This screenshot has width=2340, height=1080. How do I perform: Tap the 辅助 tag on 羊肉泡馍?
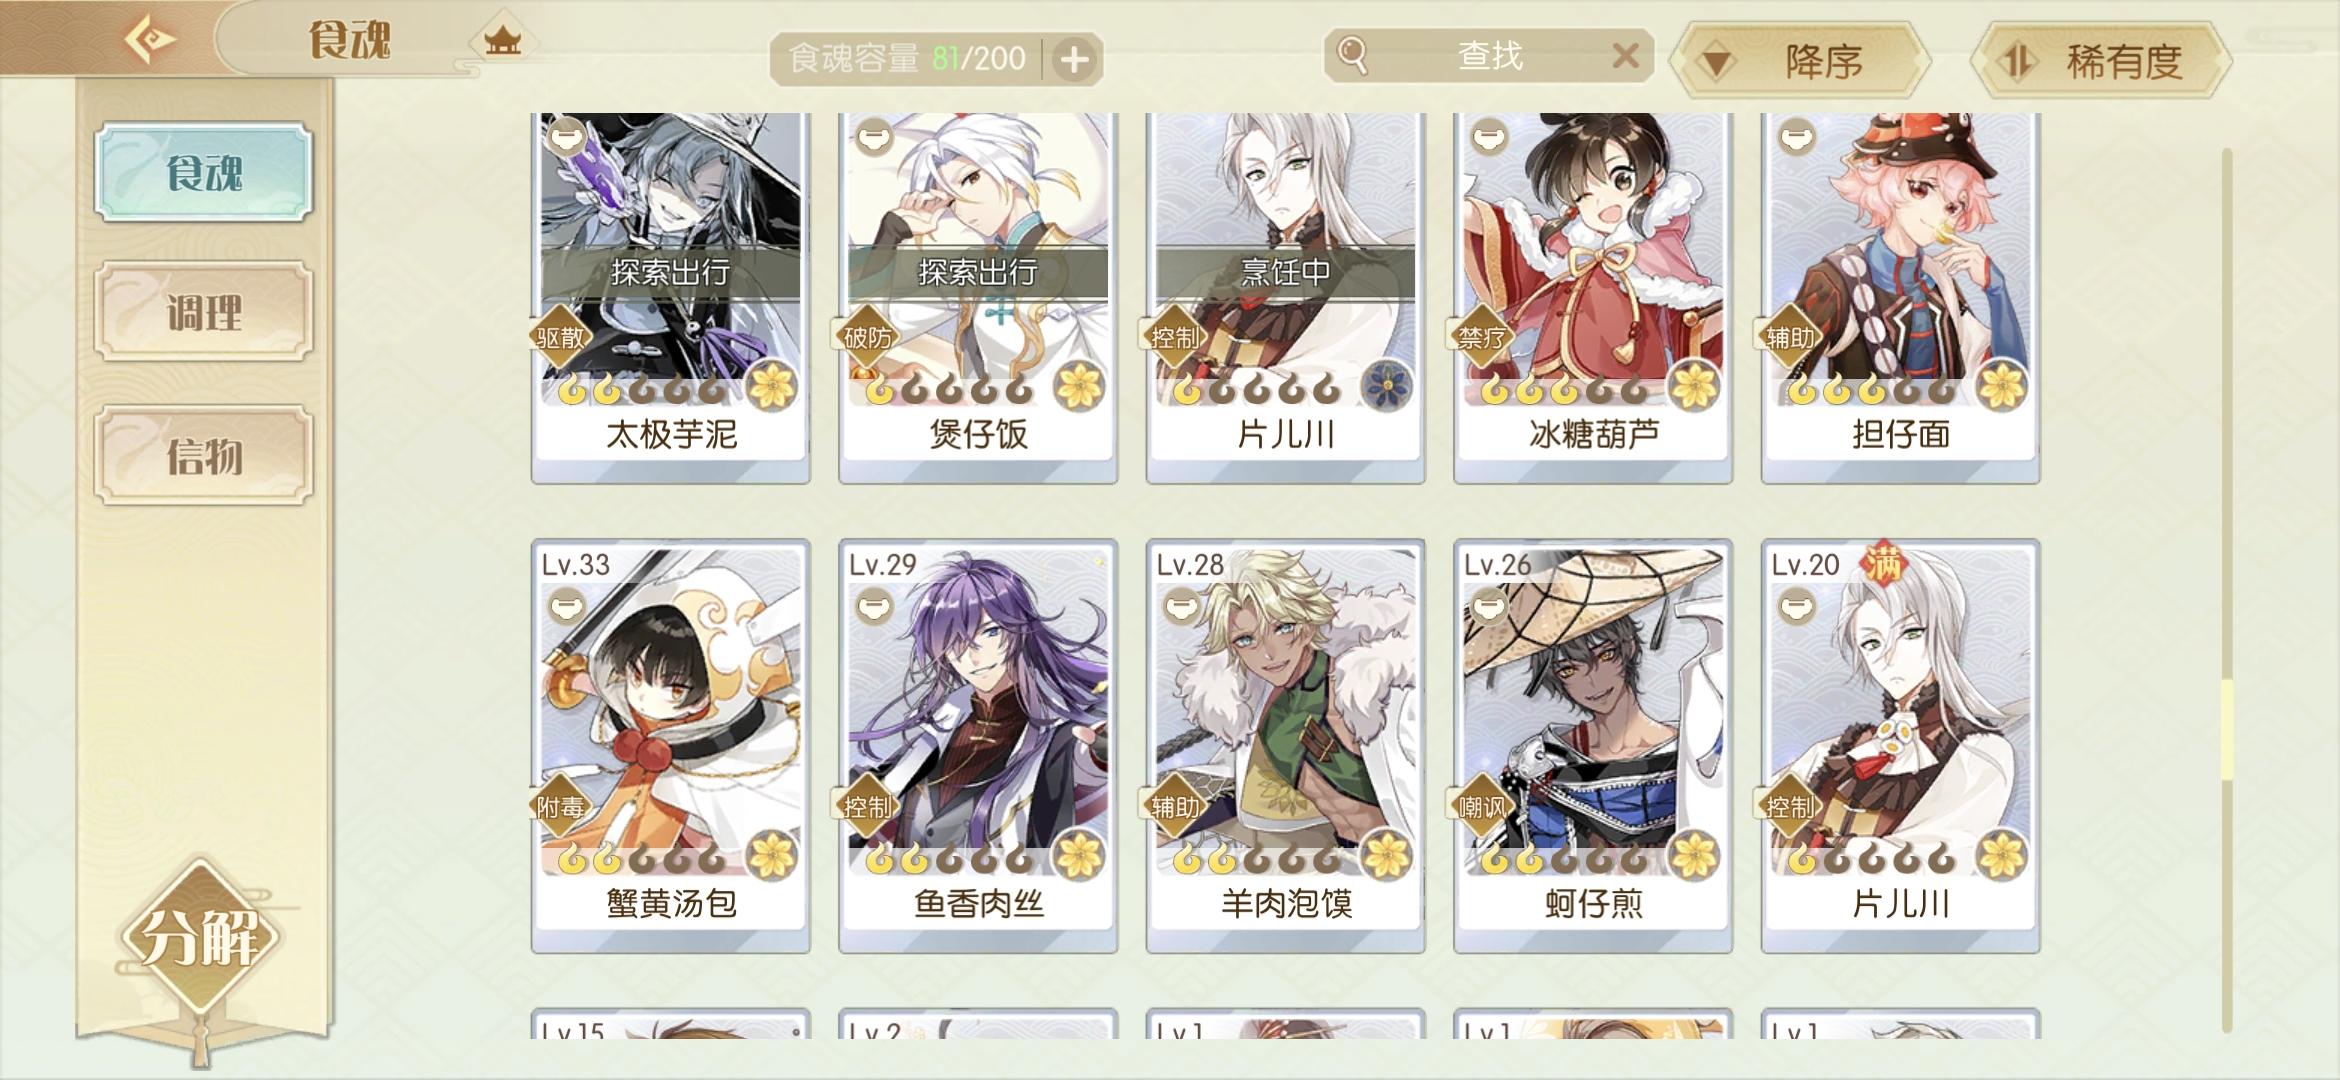[x=1174, y=806]
